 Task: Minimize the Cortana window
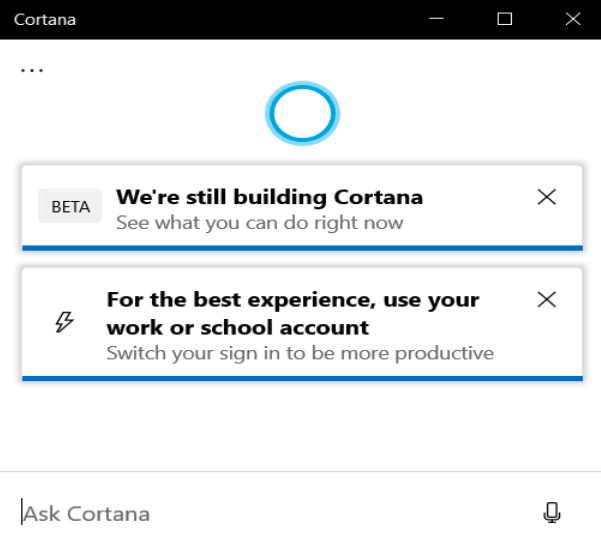(x=436, y=19)
